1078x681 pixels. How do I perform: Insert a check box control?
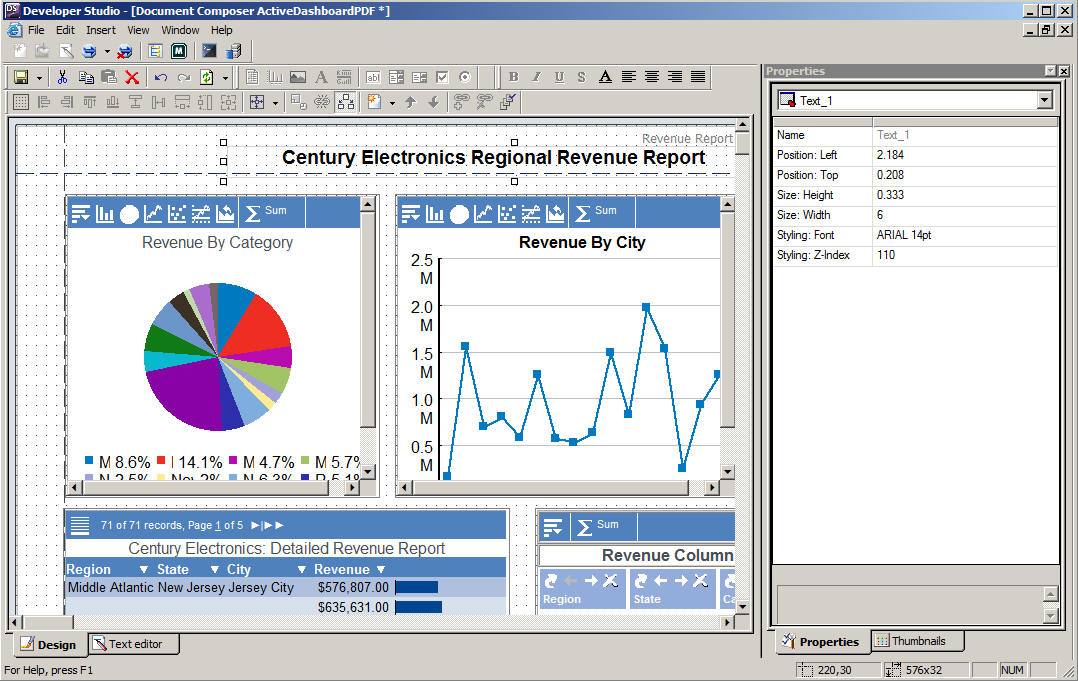442,77
